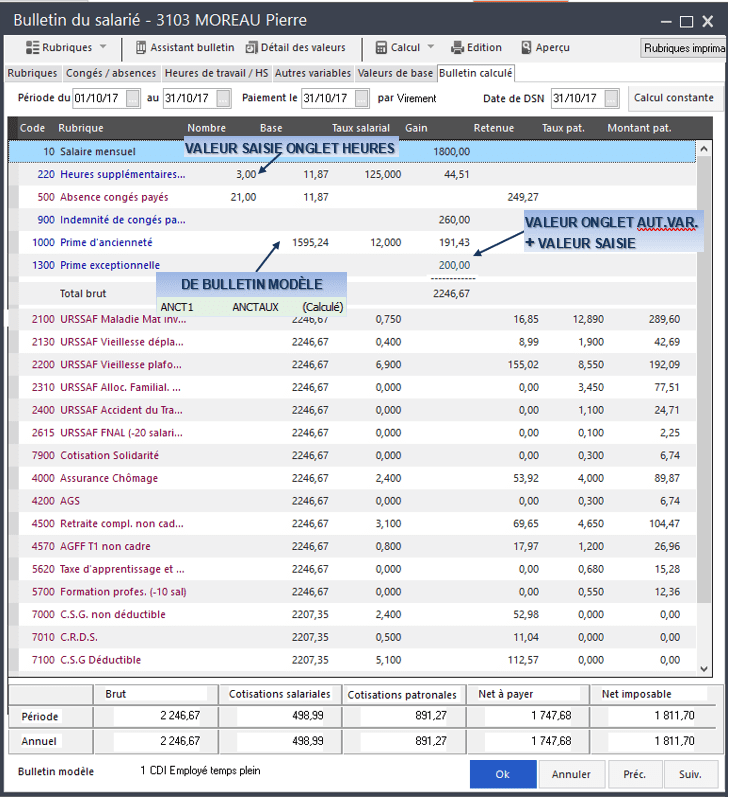731x800 pixels.
Task: Click the Code column header
Action: point(32,128)
